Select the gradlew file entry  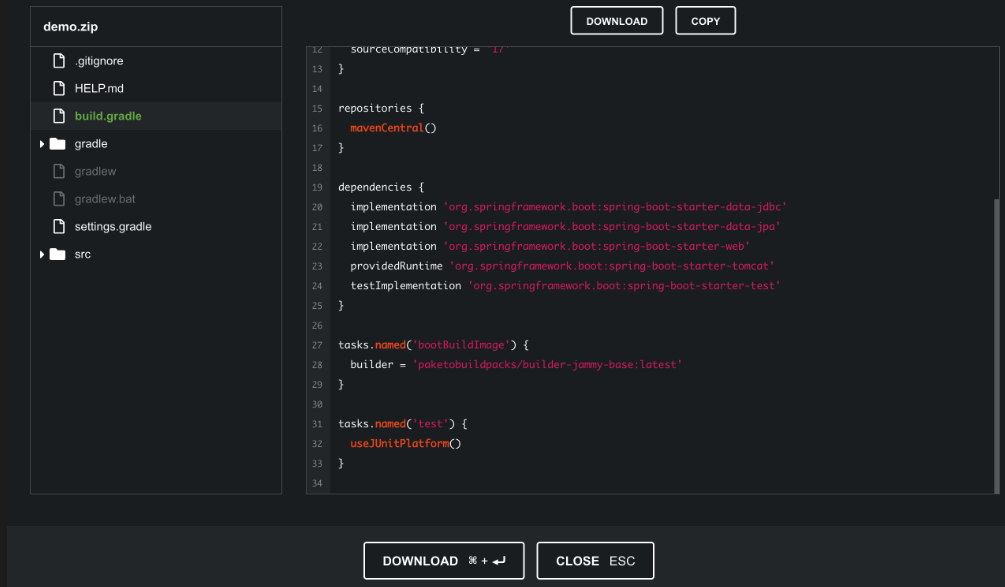click(95, 171)
